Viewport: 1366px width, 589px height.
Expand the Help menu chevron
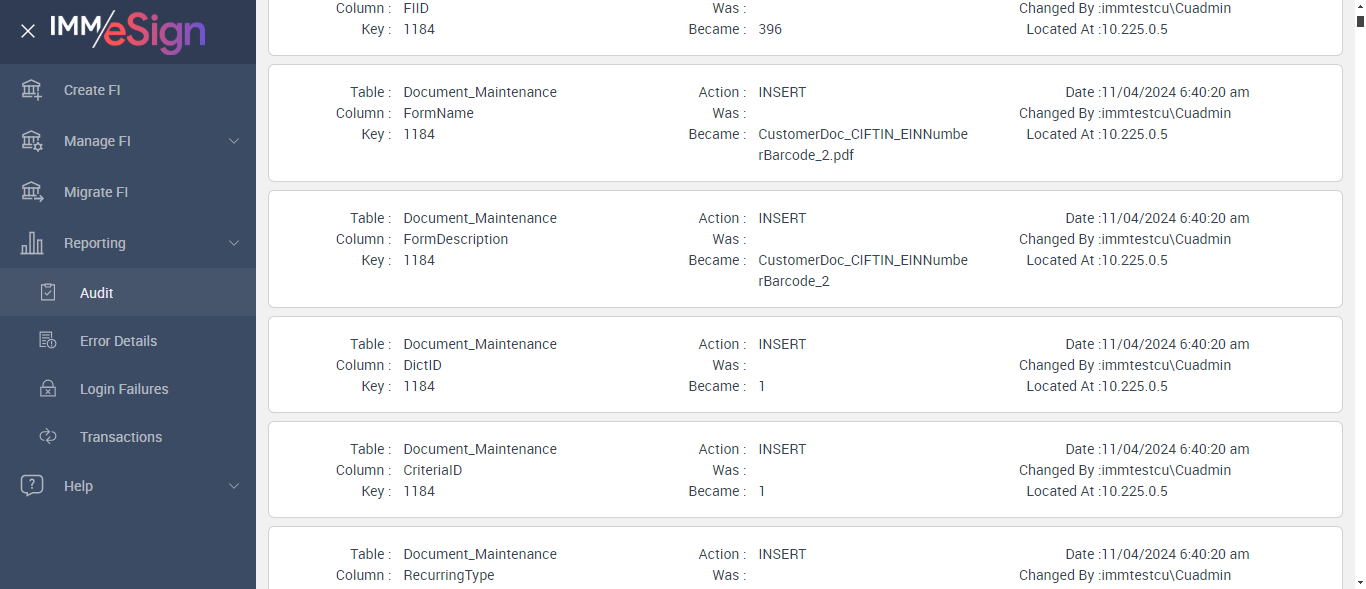point(234,486)
